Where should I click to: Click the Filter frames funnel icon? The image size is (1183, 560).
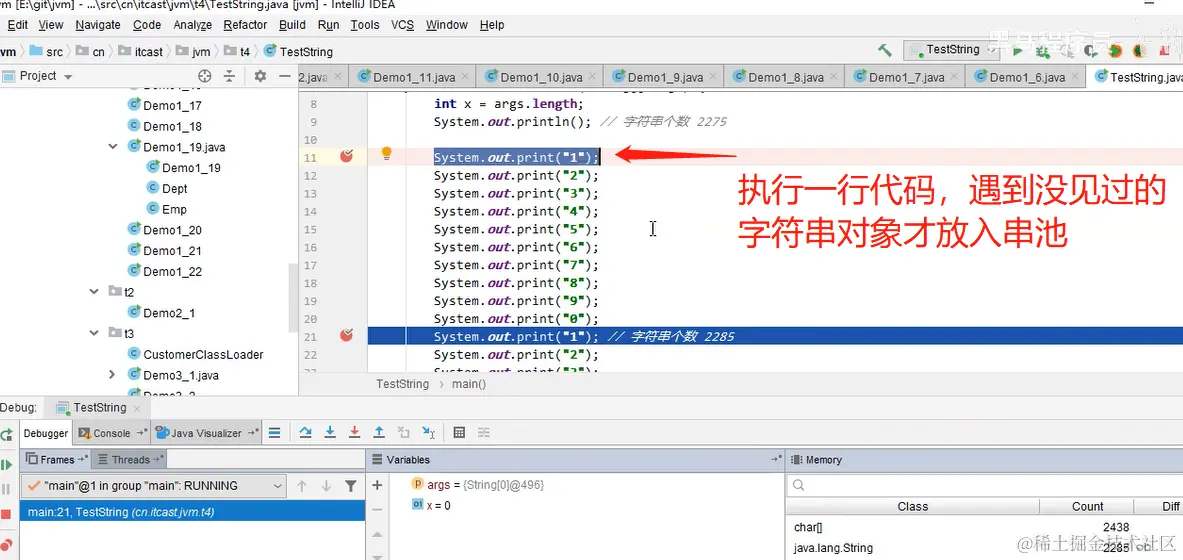click(350, 486)
